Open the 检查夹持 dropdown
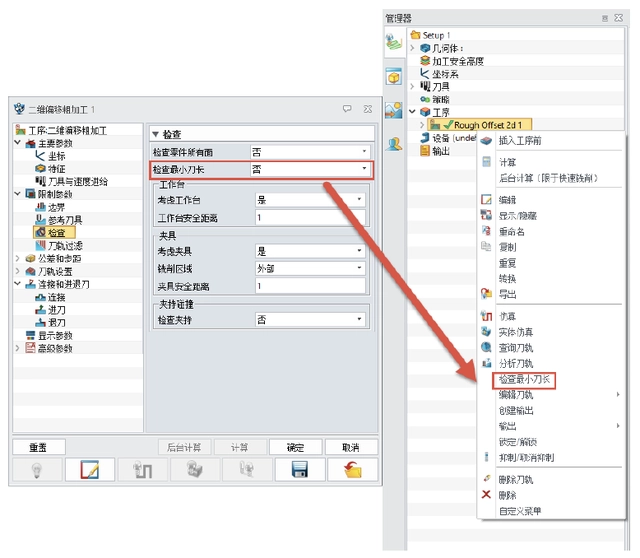Image resolution: width=640 pixels, height=558 pixels. (310, 320)
